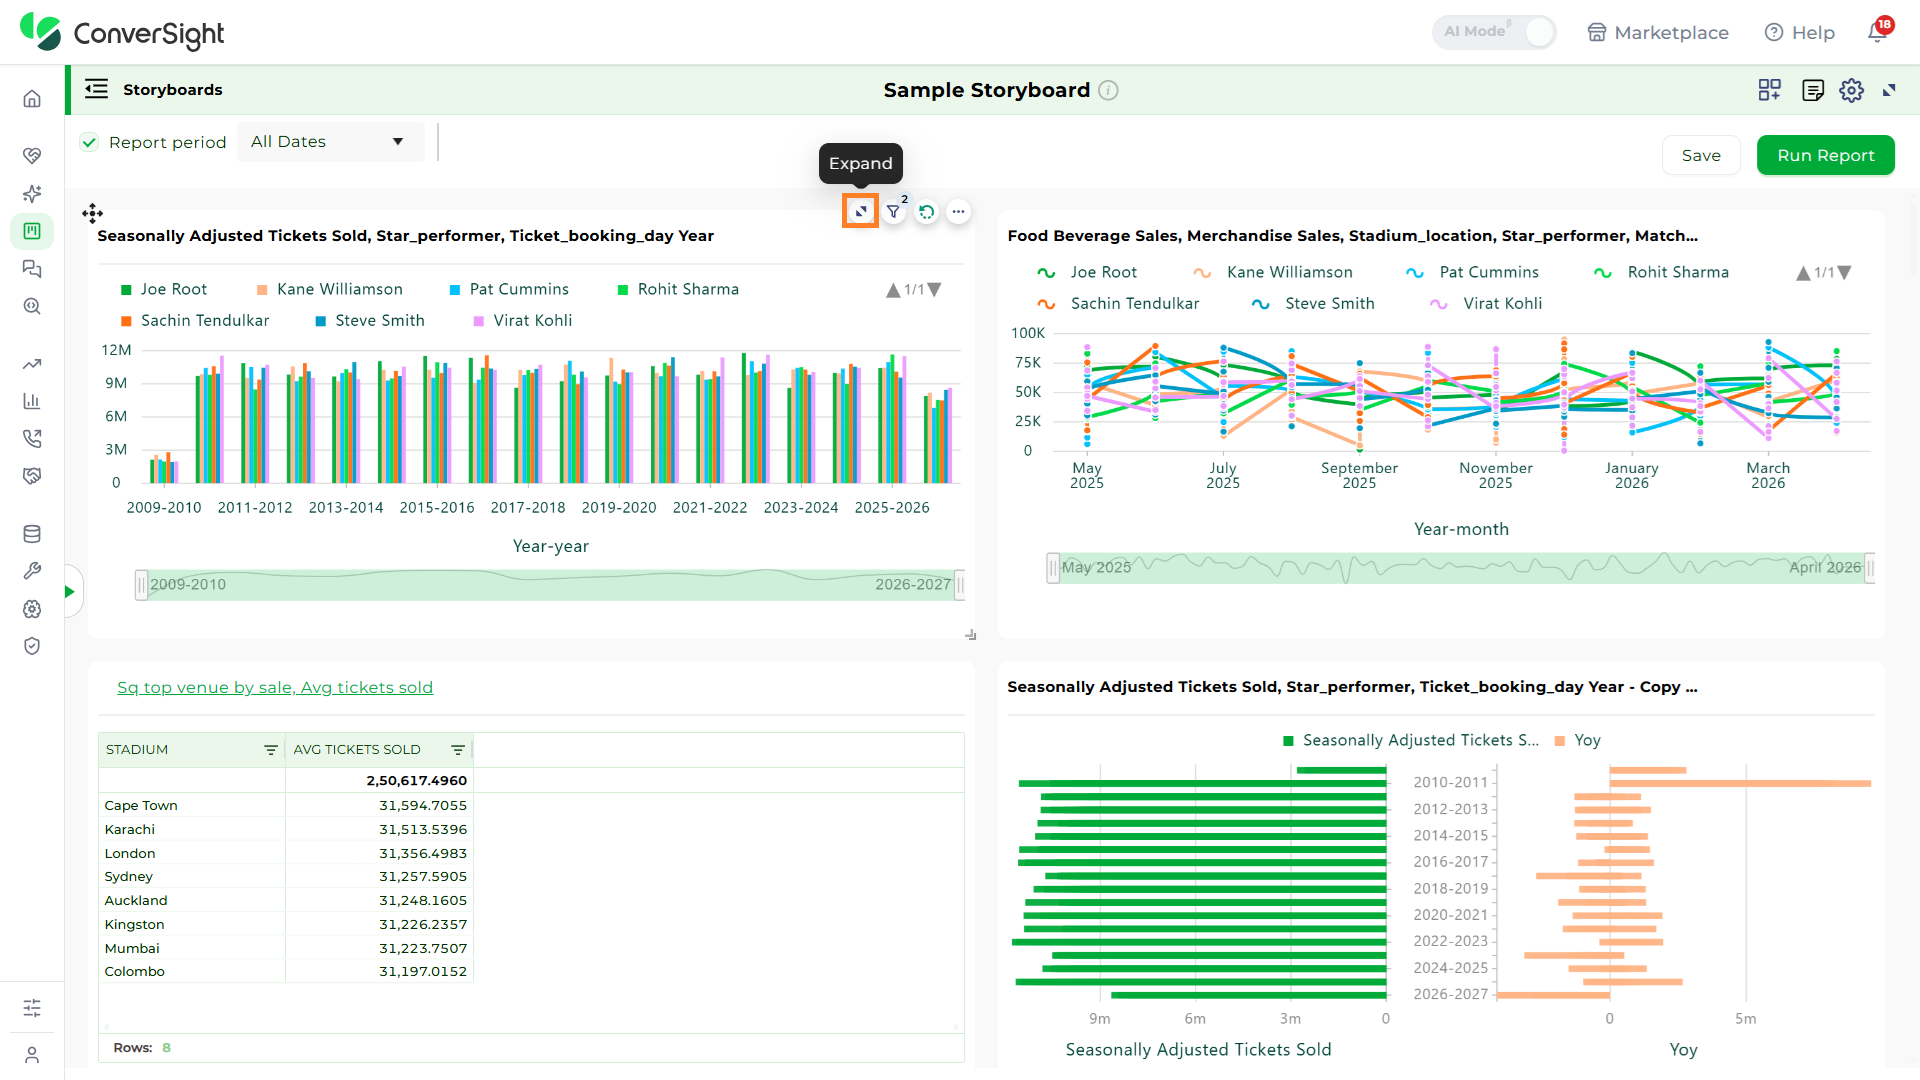Viewport: 1920px width, 1080px height.
Task: Open the Marketplace menu
Action: pos(1658,32)
